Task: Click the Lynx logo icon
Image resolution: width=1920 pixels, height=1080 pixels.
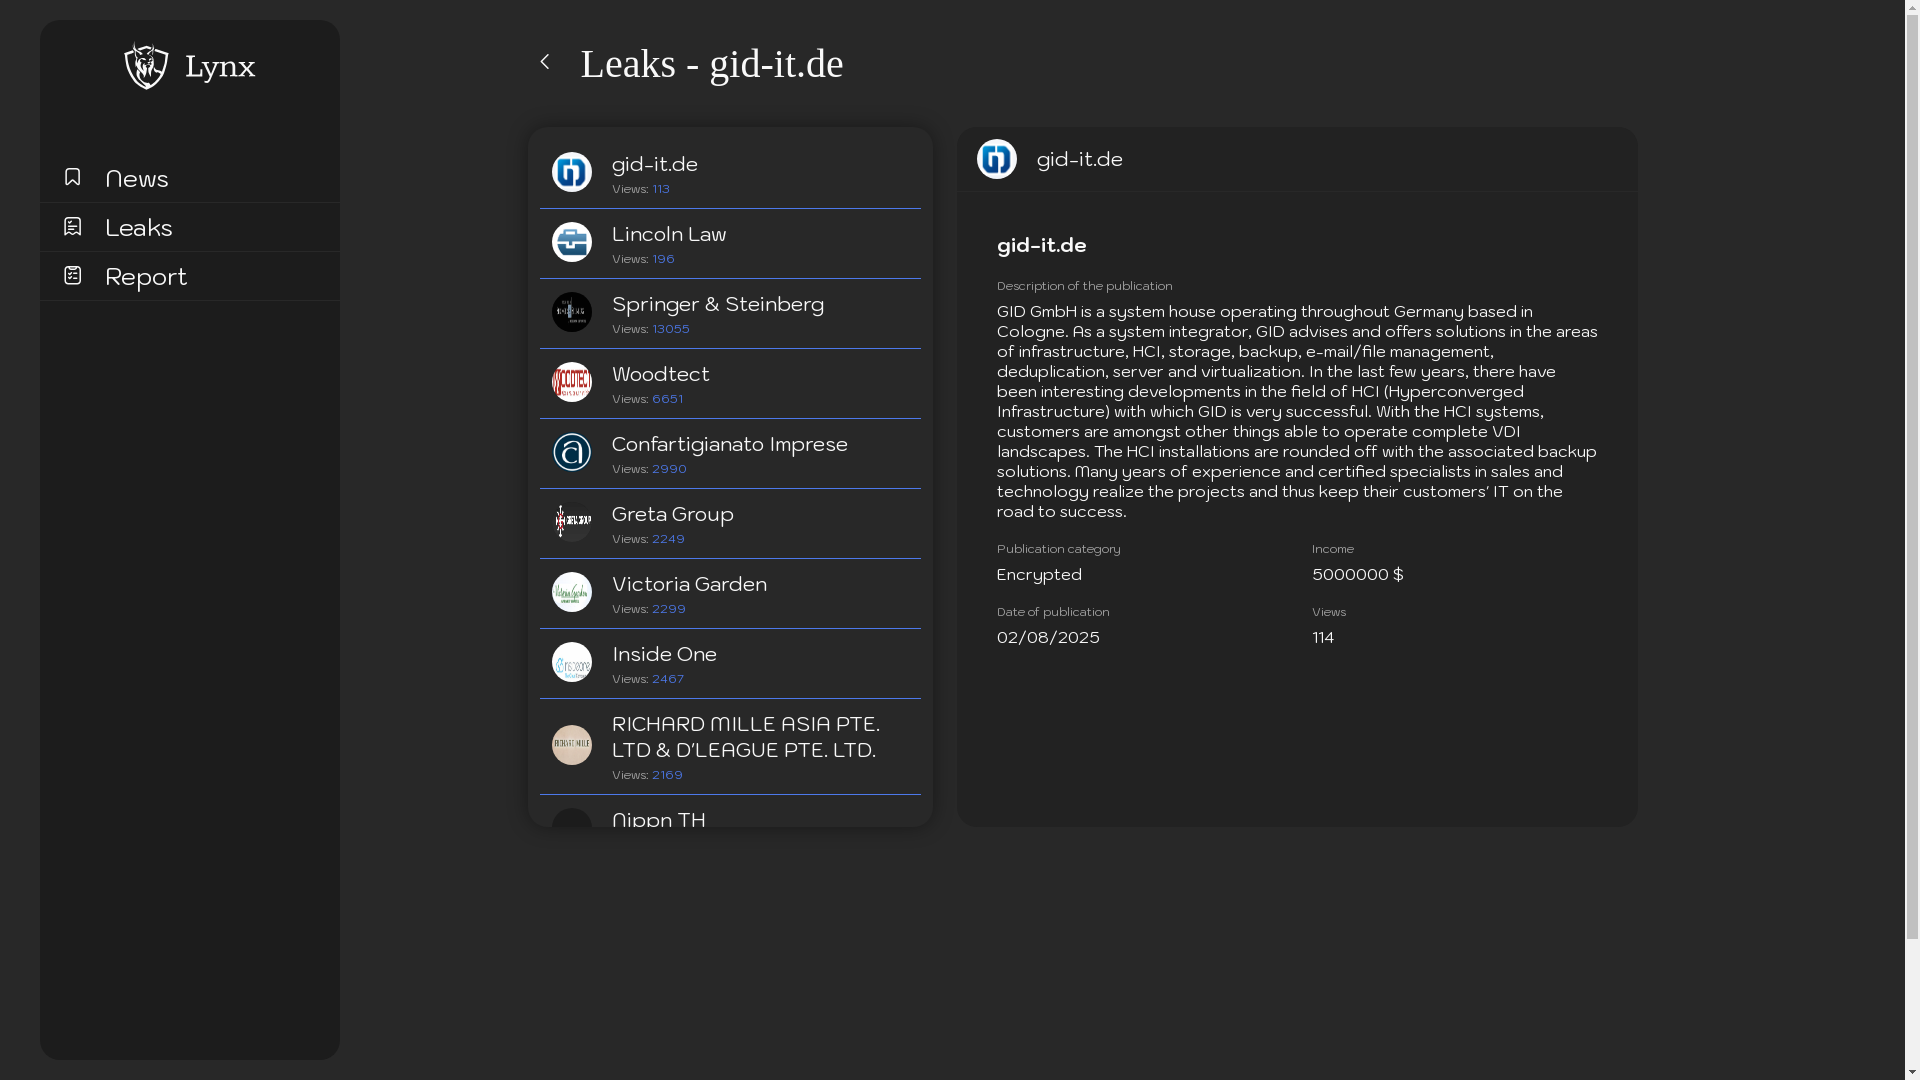Action: tap(146, 66)
